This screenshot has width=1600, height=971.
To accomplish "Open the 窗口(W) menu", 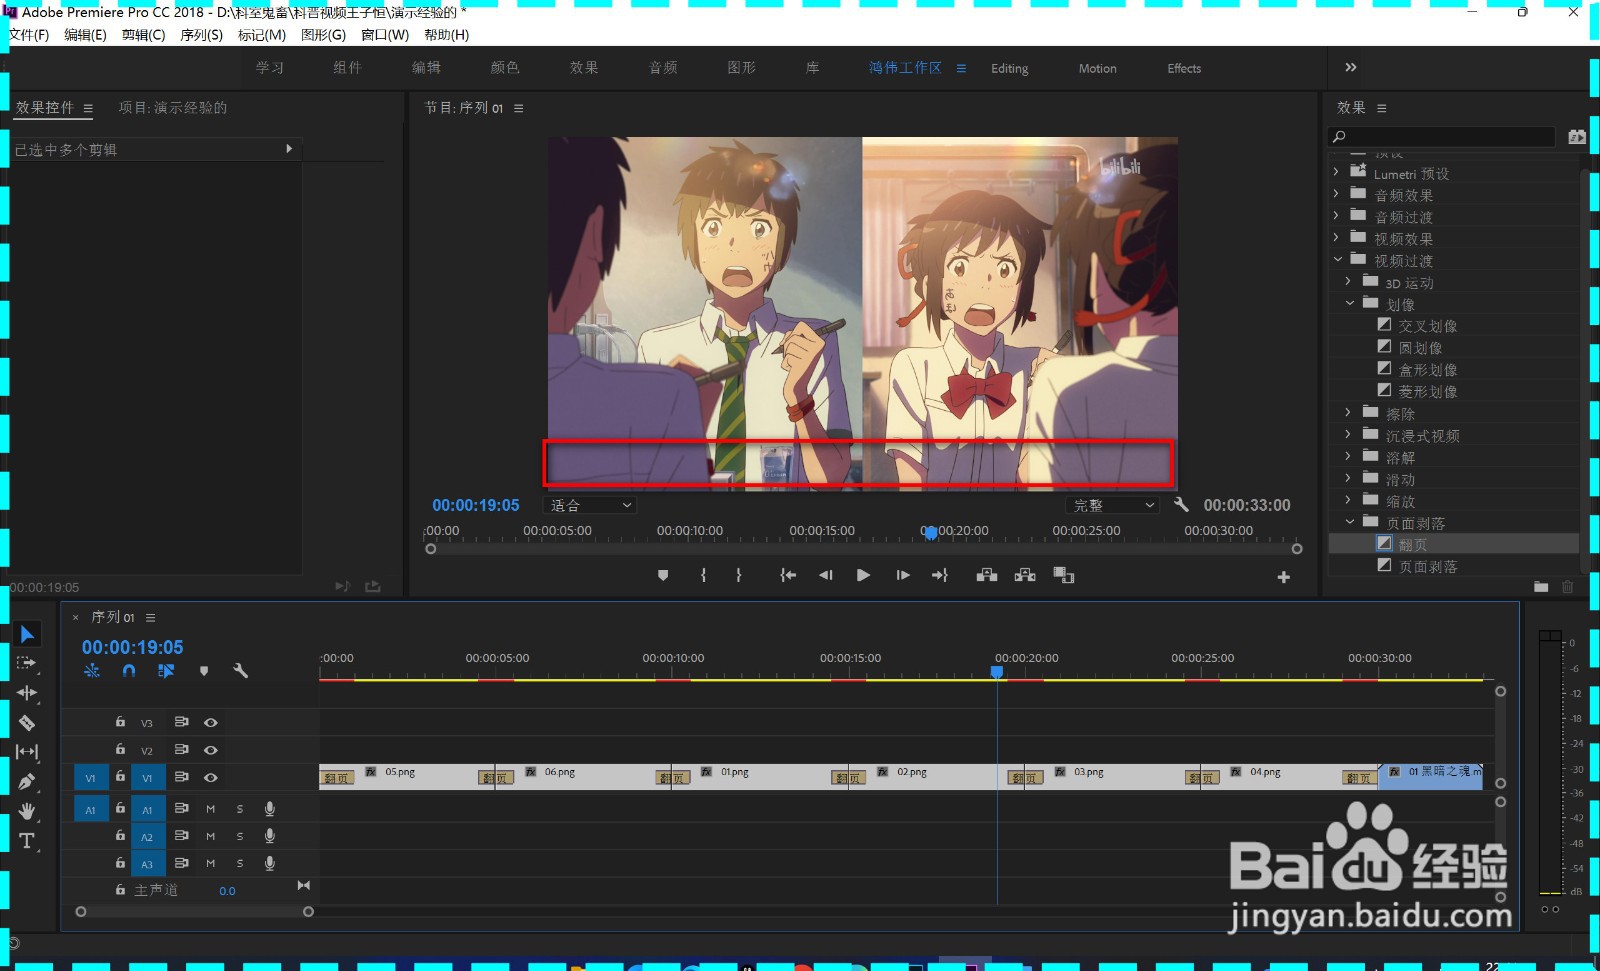I will pos(385,35).
